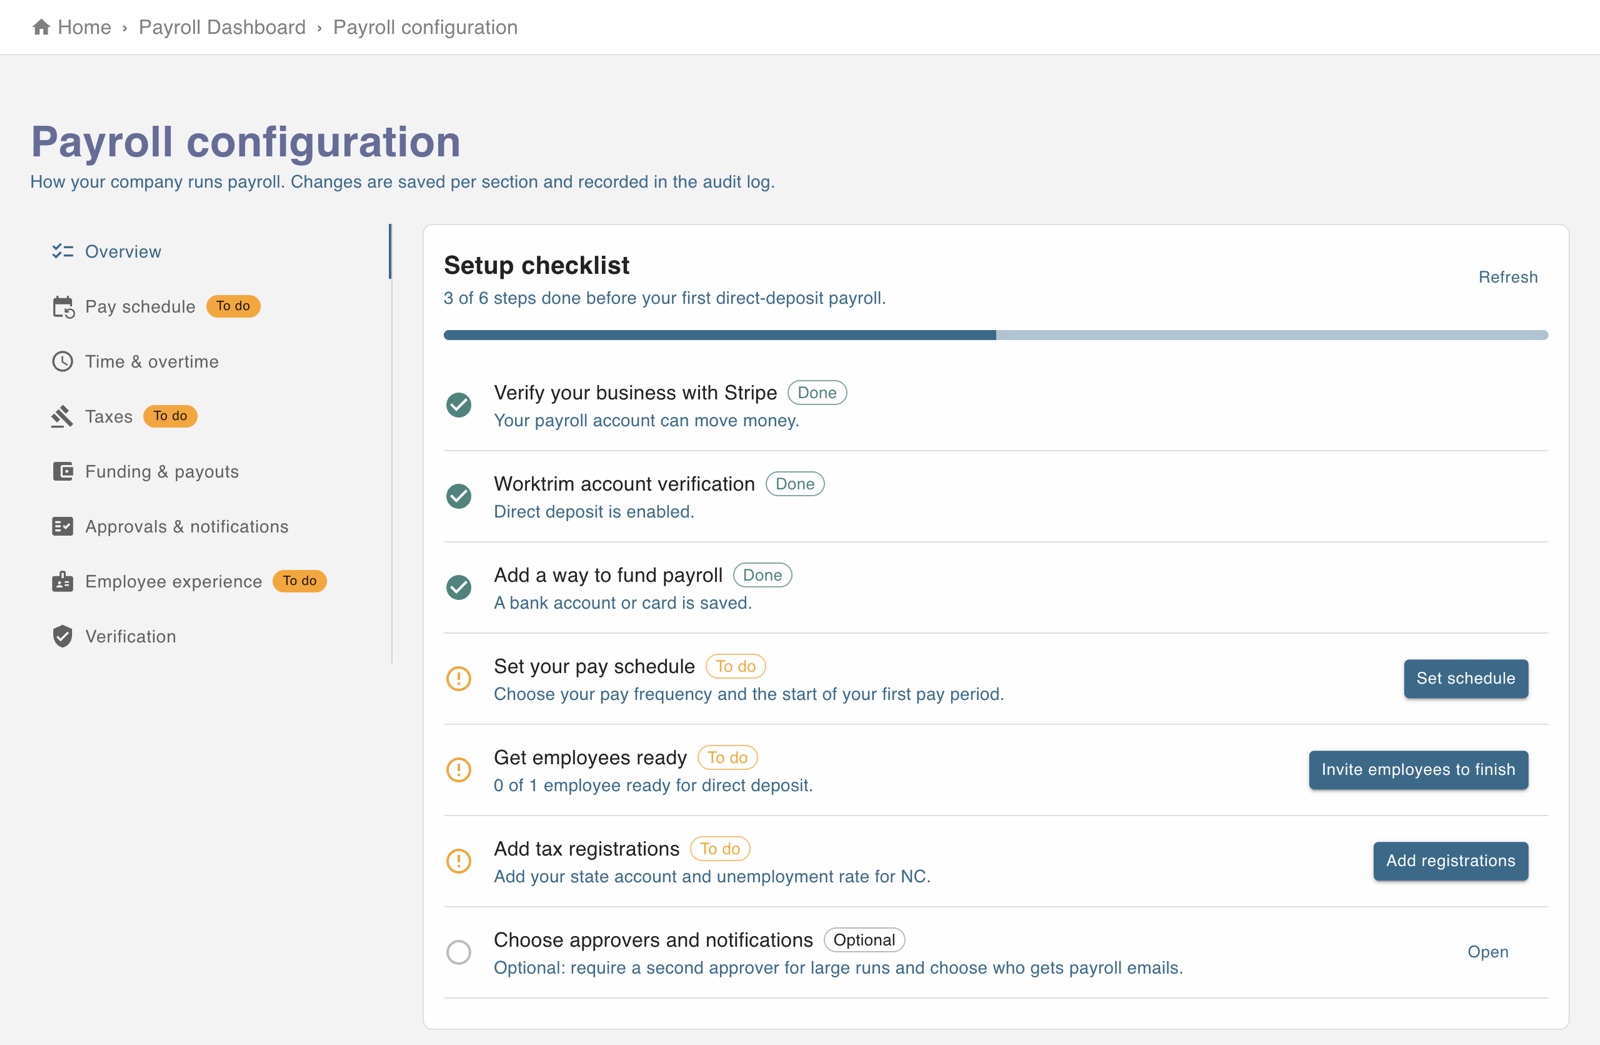This screenshot has width=1600, height=1045.
Task: Click the Set schedule button
Action: pyautogui.click(x=1466, y=678)
